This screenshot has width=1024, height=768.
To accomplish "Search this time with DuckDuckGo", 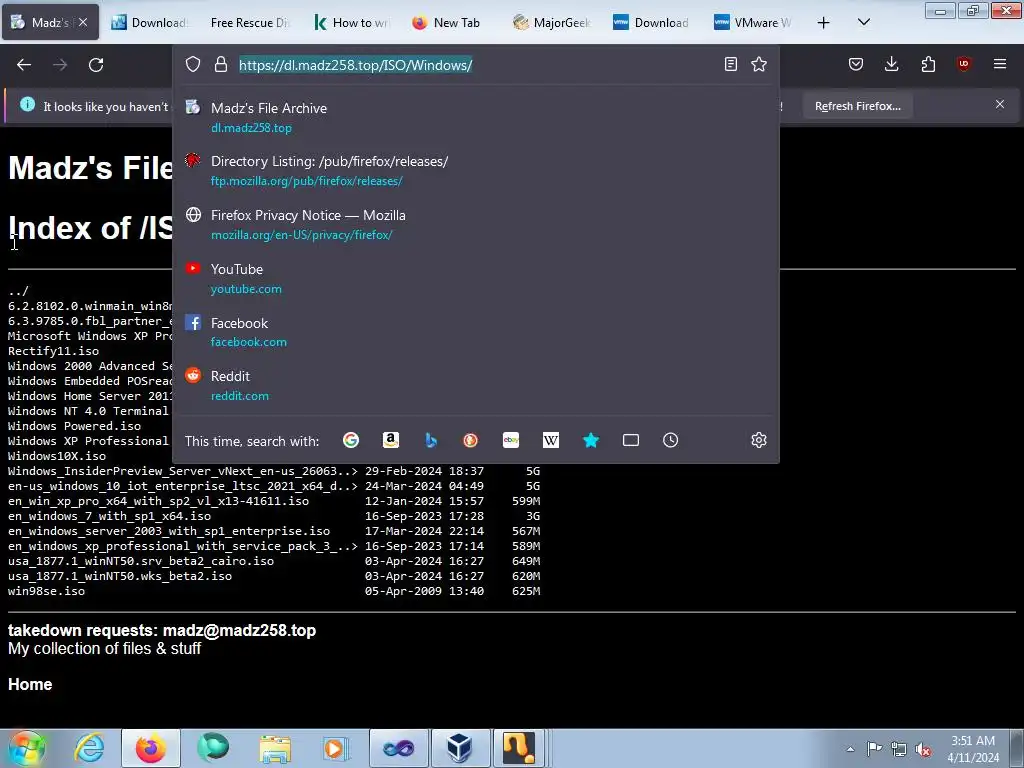I will [x=470, y=440].
